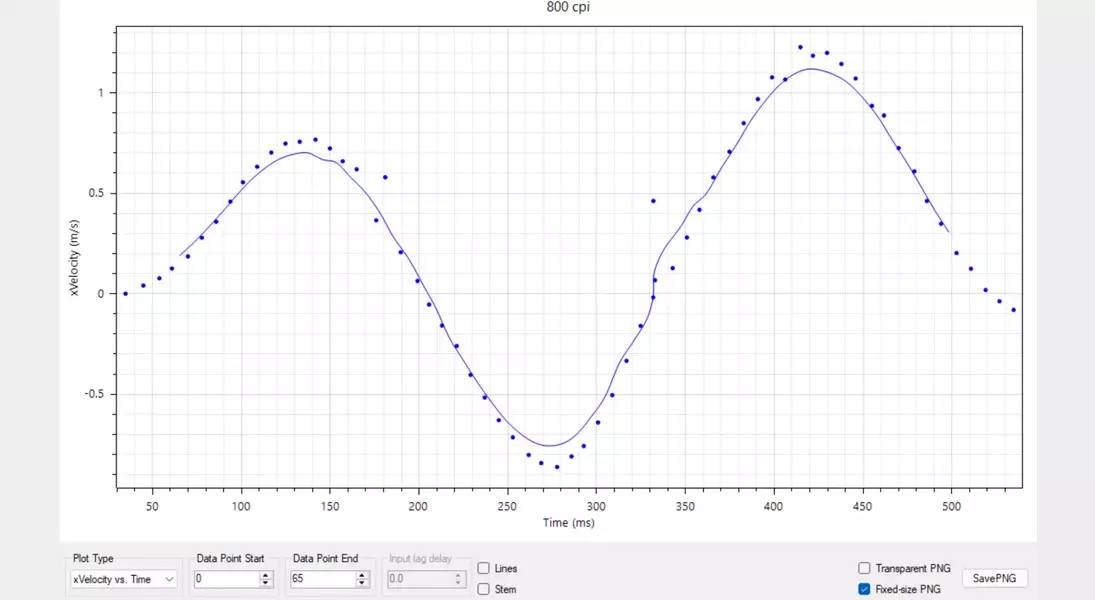This screenshot has width=1095, height=600.
Task: Click the SavePNG button
Action: [x=994, y=579]
